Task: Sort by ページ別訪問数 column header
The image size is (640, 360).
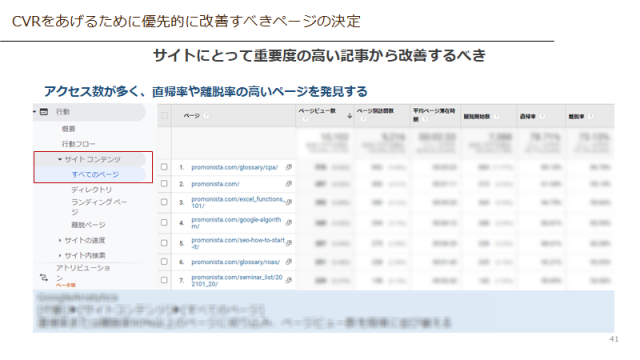Action: click(x=375, y=111)
